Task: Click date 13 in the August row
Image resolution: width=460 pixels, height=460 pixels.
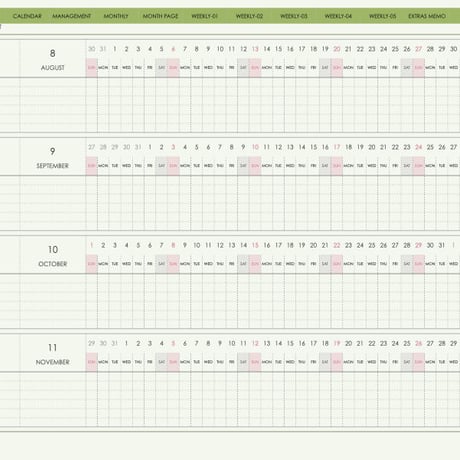Action: [x=255, y=49]
